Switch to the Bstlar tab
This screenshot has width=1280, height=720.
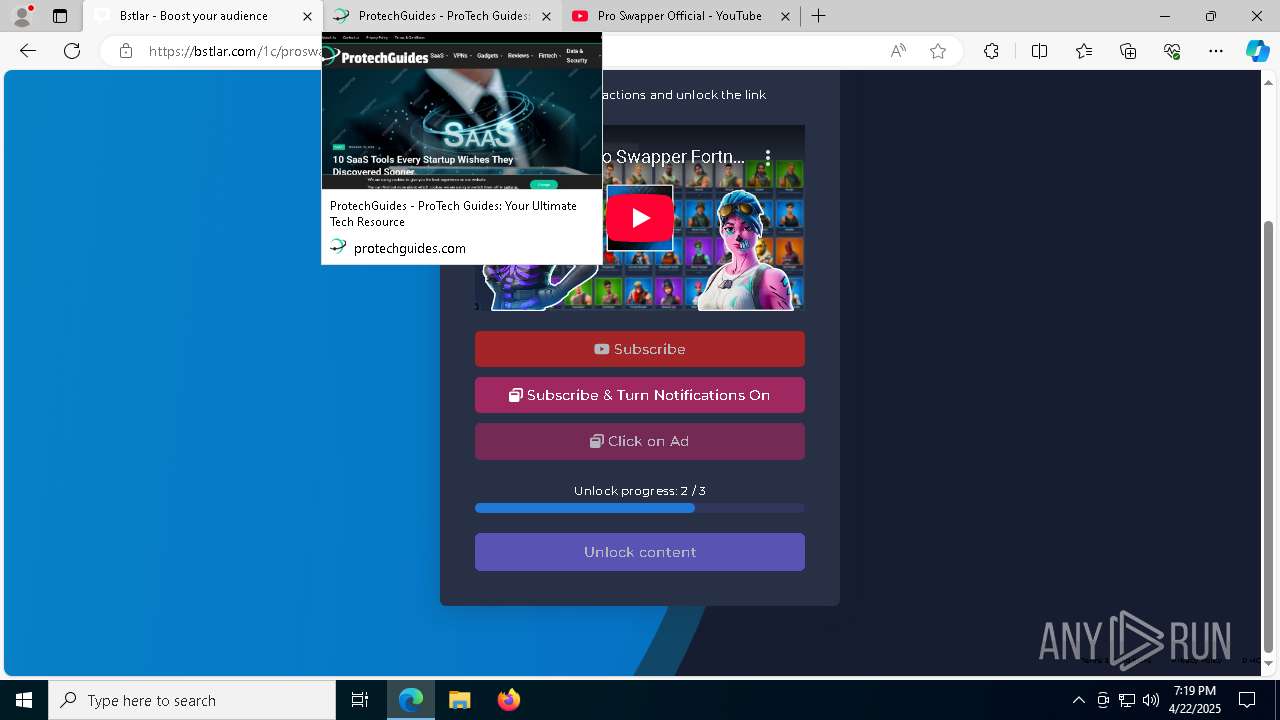203,16
